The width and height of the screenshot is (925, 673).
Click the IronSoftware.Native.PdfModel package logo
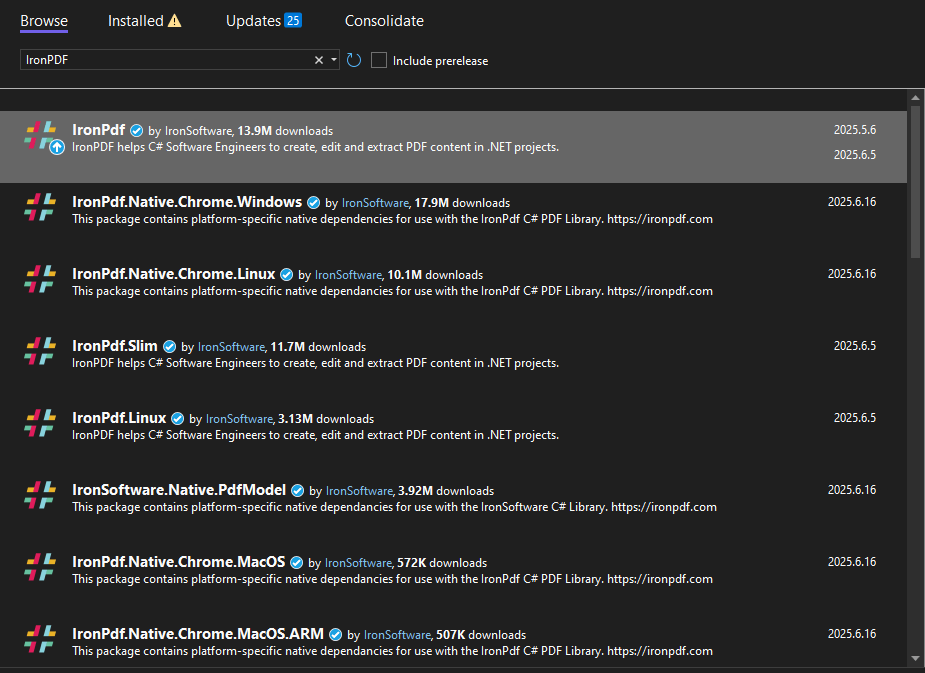tap(40, 495)
